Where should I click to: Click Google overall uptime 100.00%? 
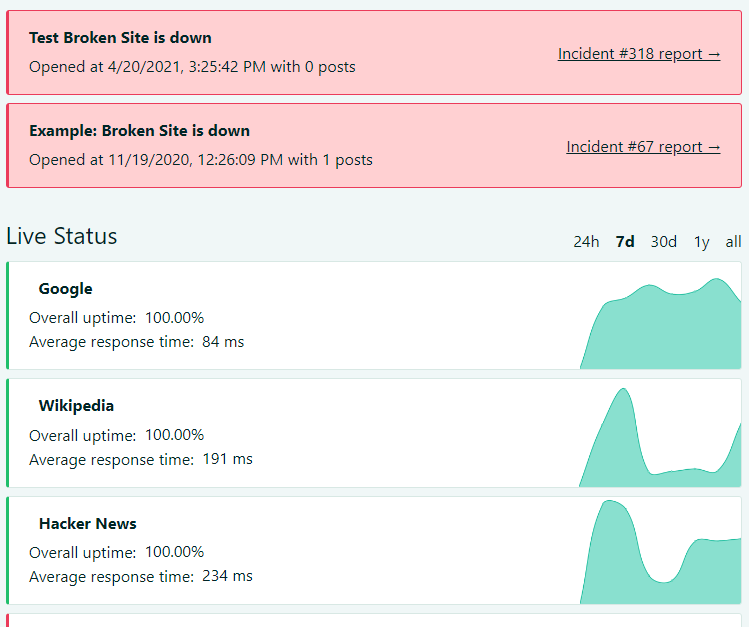pos(174,318)
